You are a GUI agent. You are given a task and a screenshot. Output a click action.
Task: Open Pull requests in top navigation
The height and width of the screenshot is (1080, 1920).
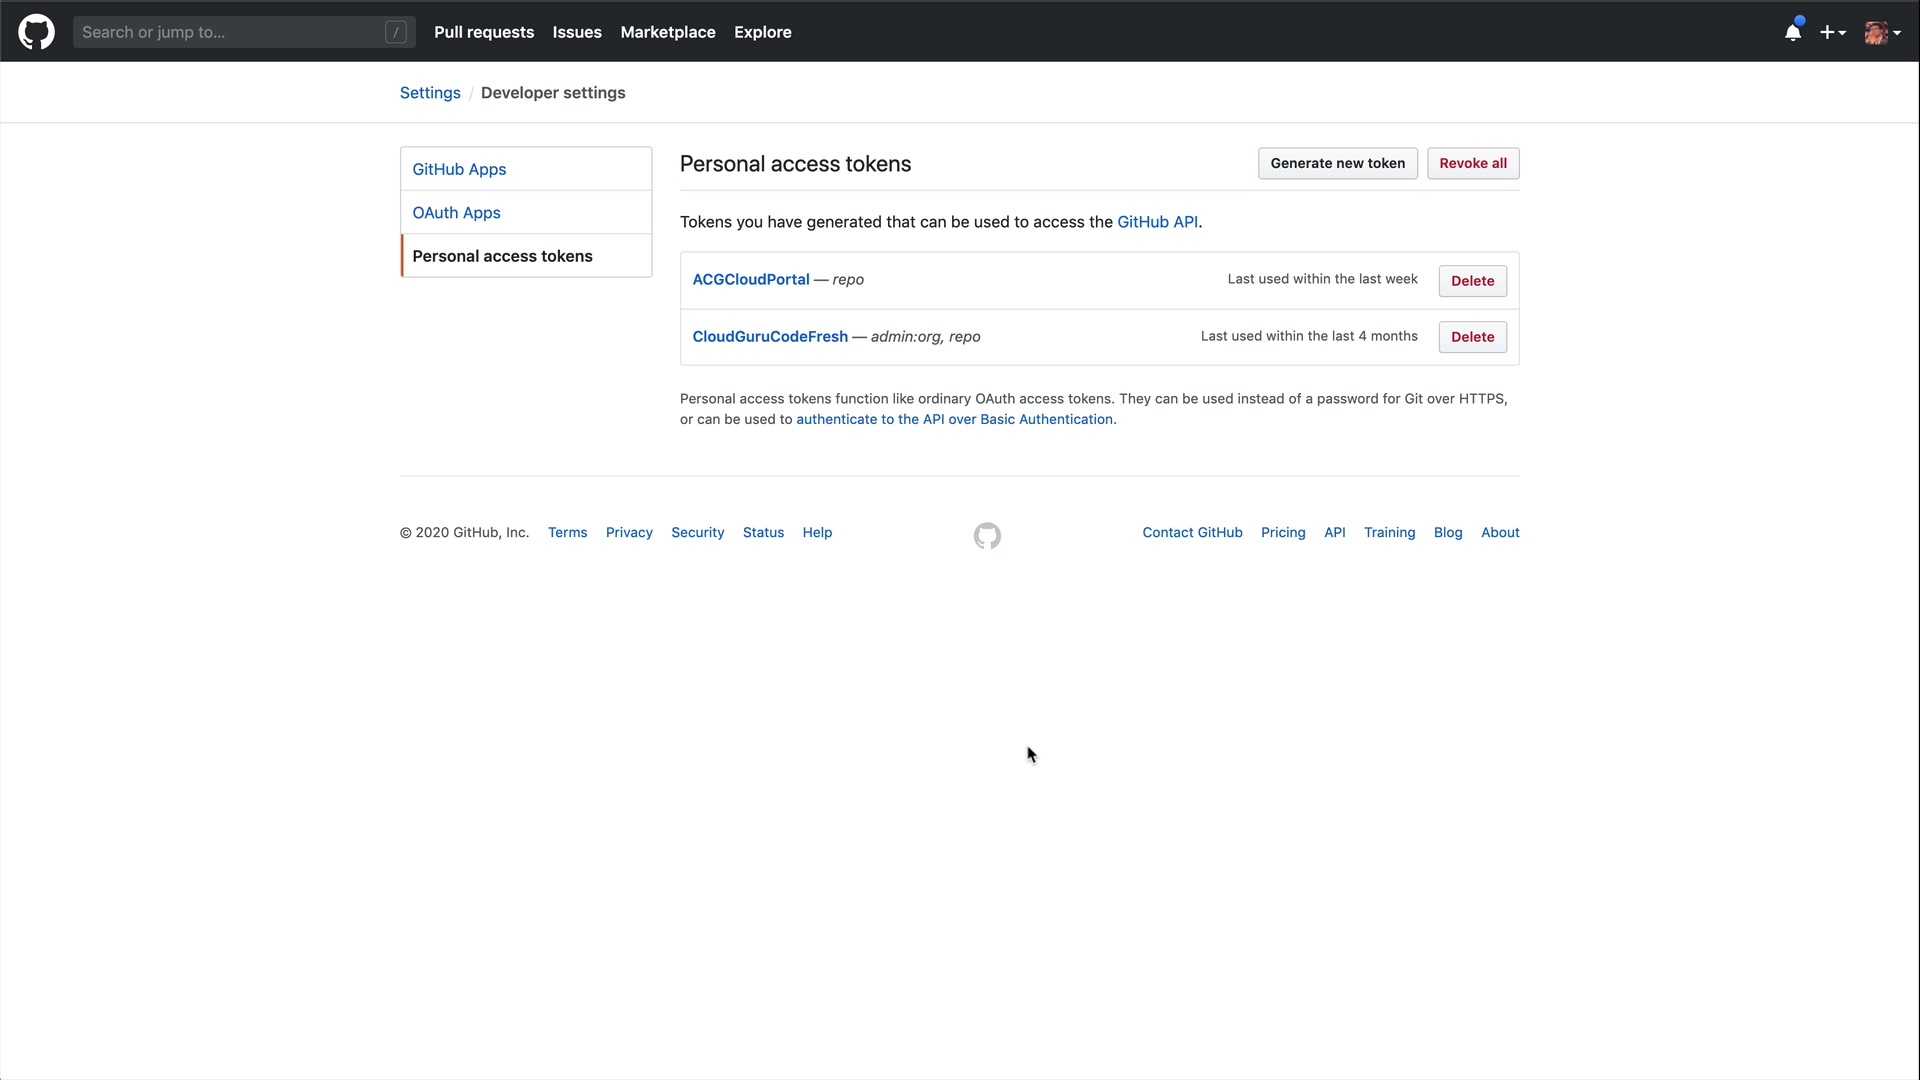tap(484, 32)
